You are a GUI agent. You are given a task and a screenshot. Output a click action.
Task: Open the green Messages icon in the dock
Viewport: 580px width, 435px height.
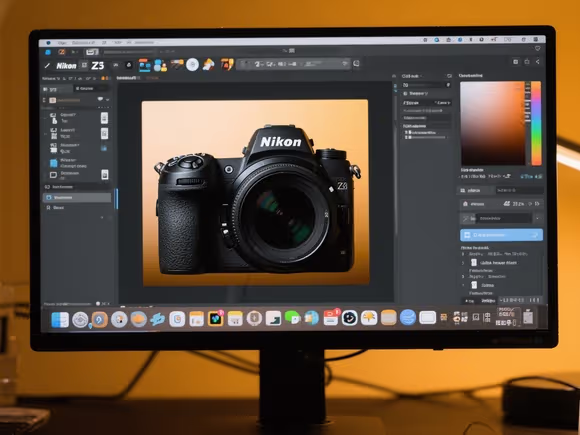(292, 318)
